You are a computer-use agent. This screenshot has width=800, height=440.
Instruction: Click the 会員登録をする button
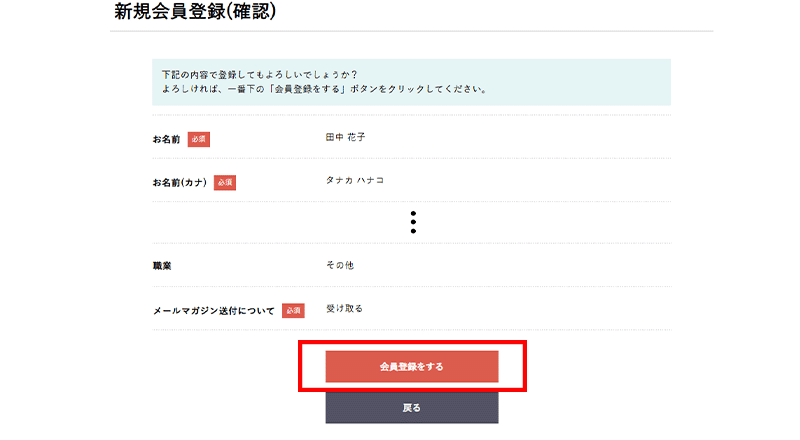(411, 367)
